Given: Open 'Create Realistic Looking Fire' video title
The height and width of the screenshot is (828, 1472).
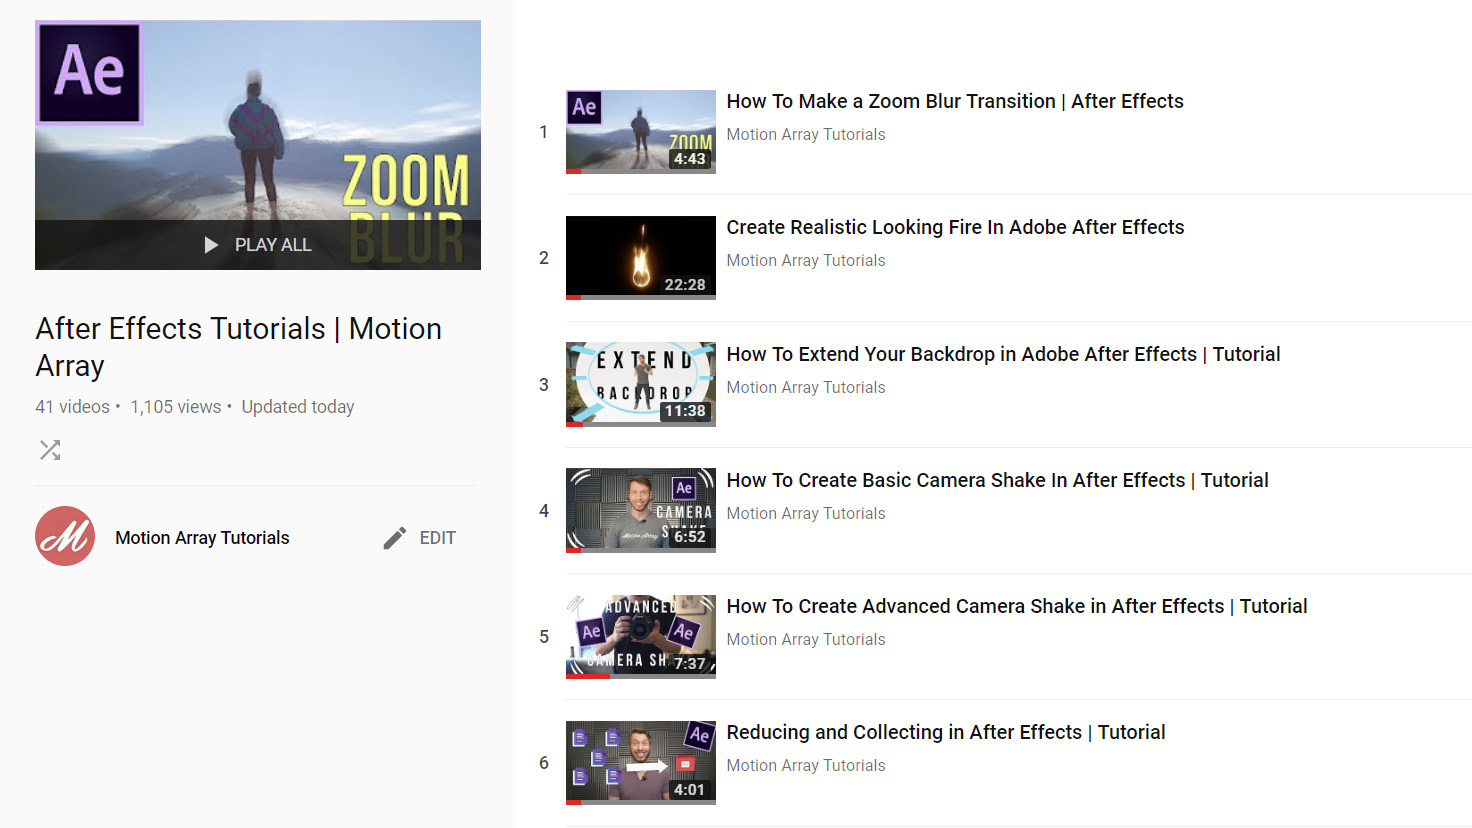Looking at the screenshot, I should tap(955, 227).
